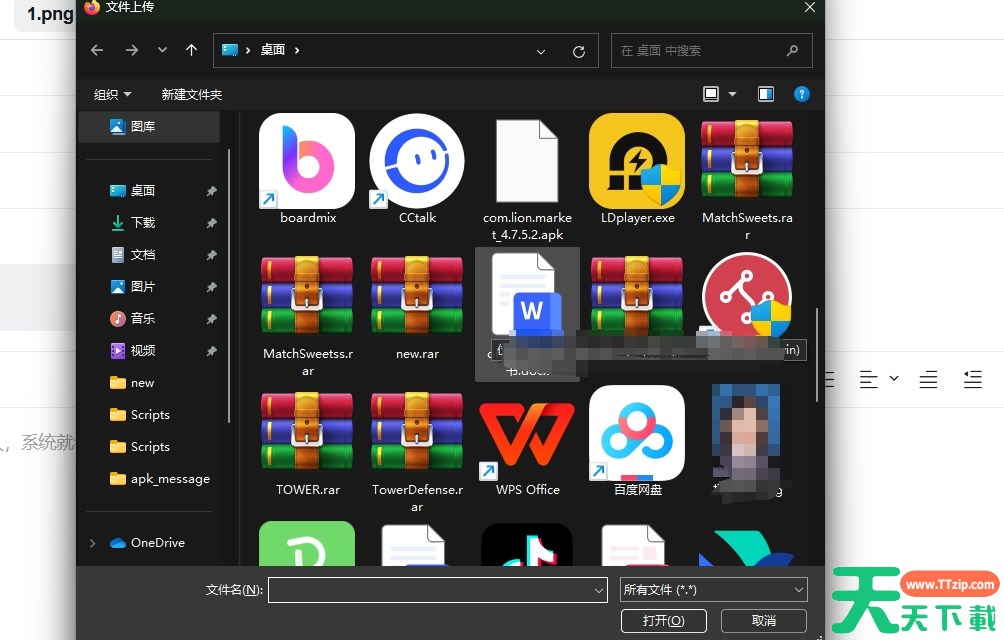This screenshot has height=640, width=1004.
Task: Click the 打开 button
Action: 663,621
